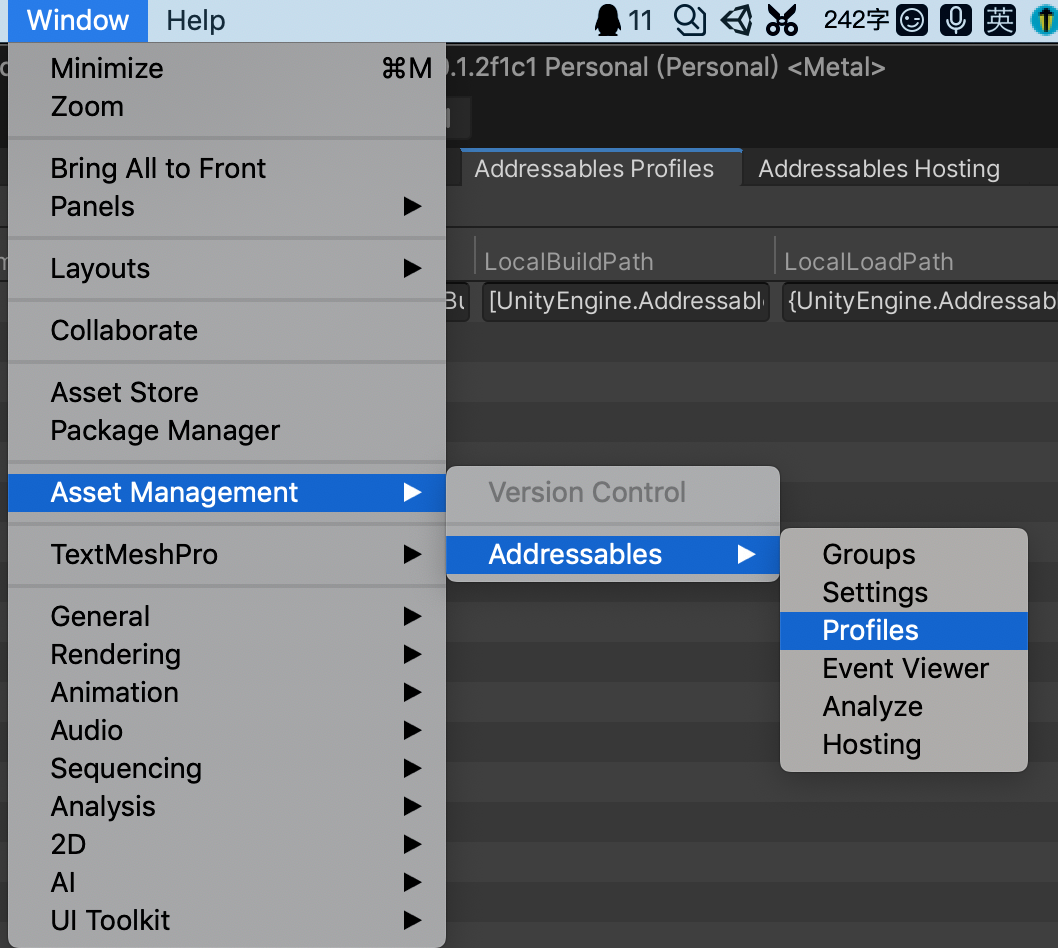Viewport: 1058px width, 948px height.
Task: Click the emoji face icon in menu bar
Action: point(911,20)
